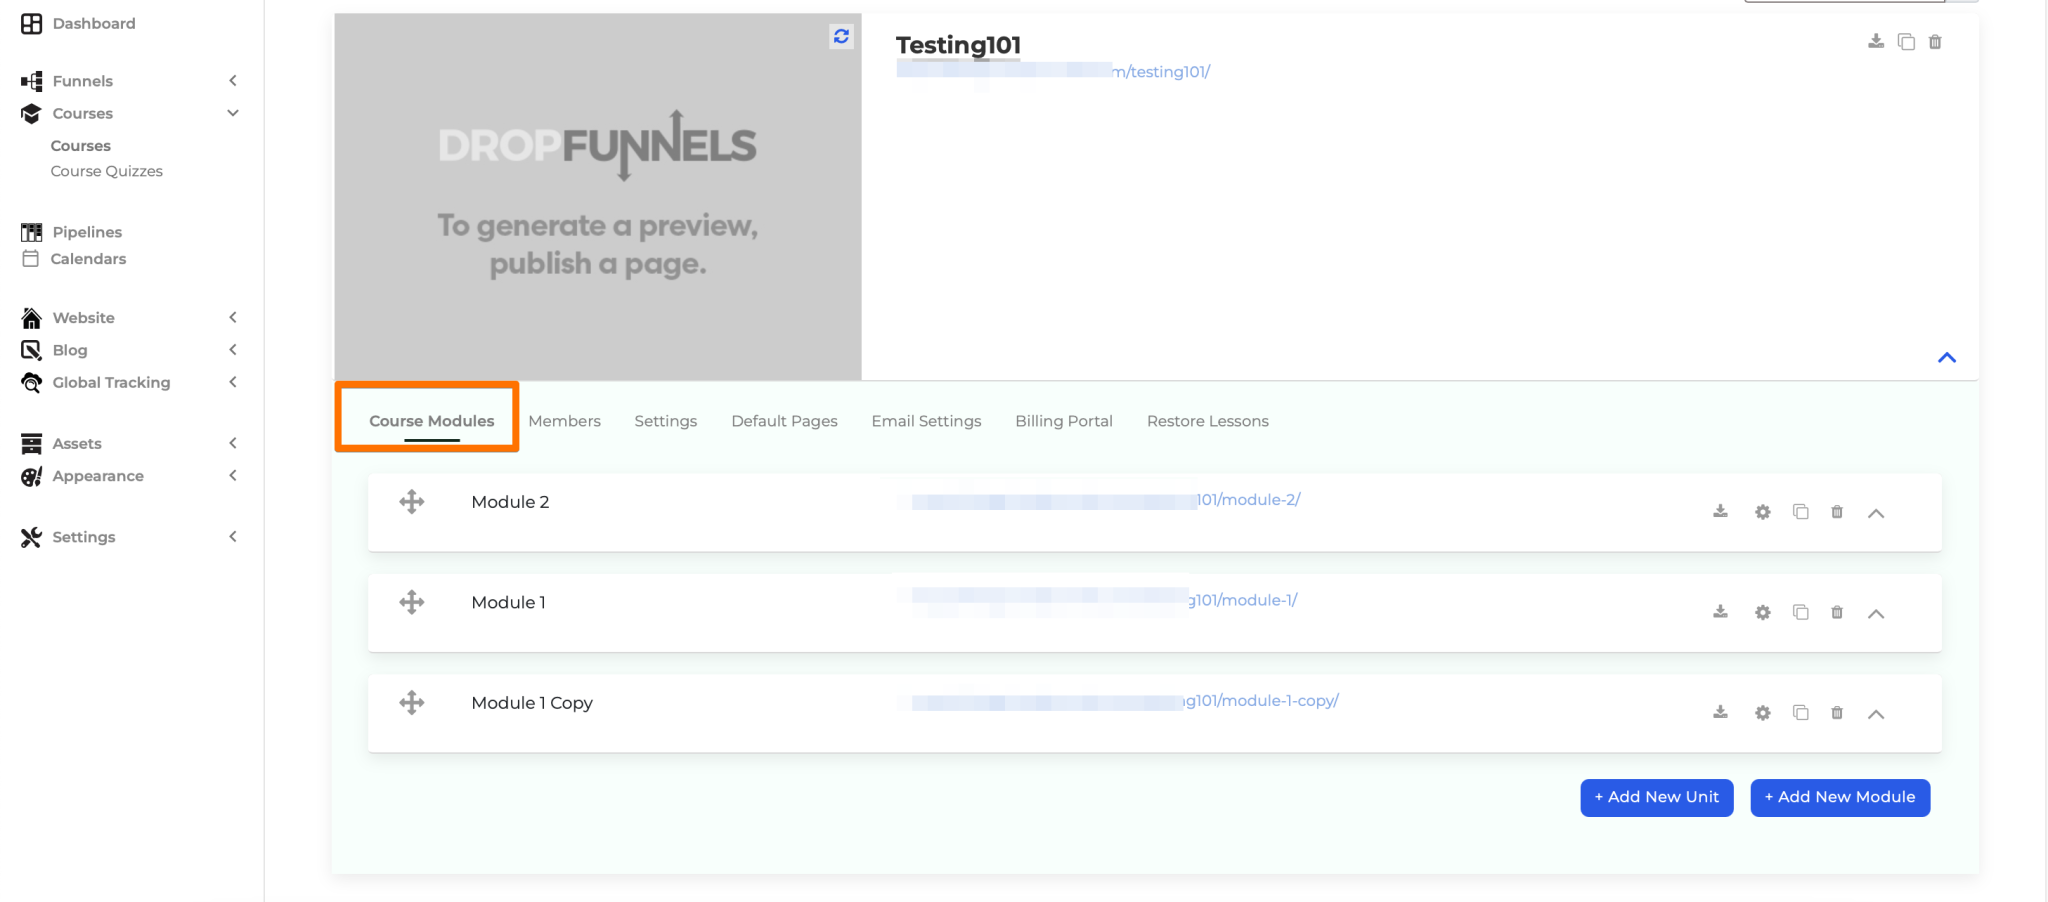Collapse the Module 2 row

[x=1876, y=512]
